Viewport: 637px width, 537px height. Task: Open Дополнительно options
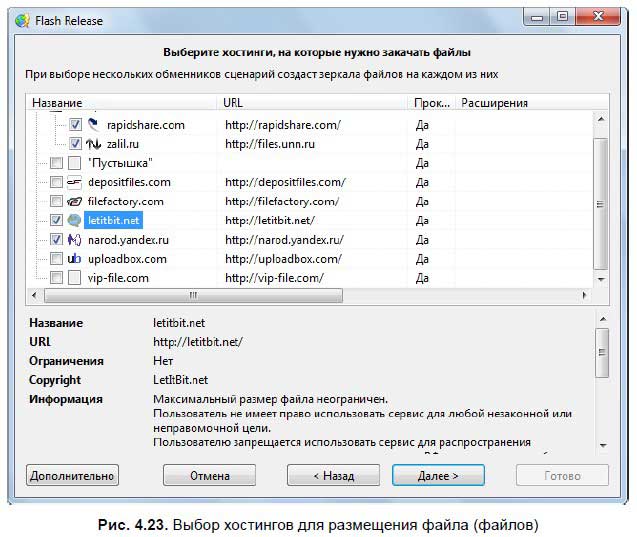click(x=71, y=476)
